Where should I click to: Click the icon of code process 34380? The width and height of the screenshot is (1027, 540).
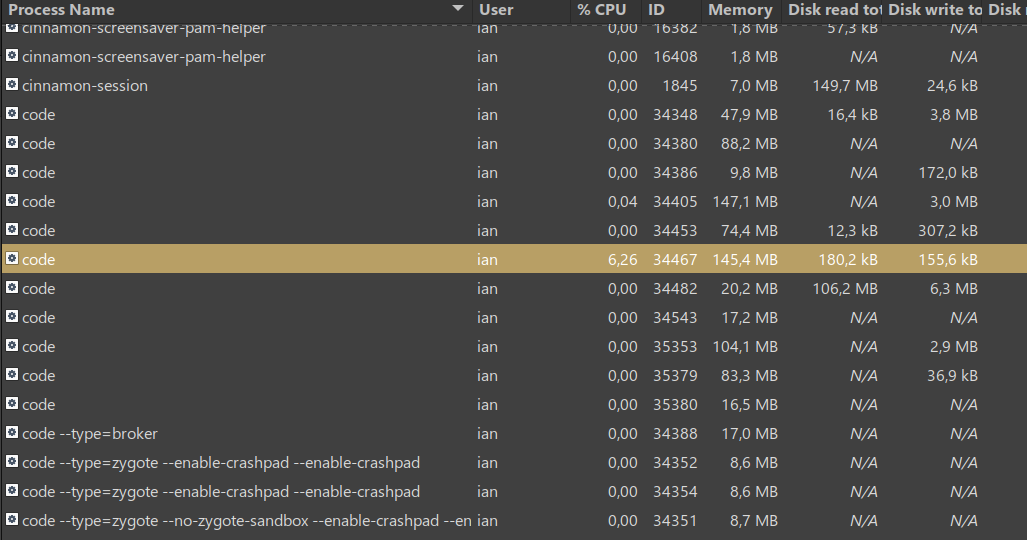point(12,142)
